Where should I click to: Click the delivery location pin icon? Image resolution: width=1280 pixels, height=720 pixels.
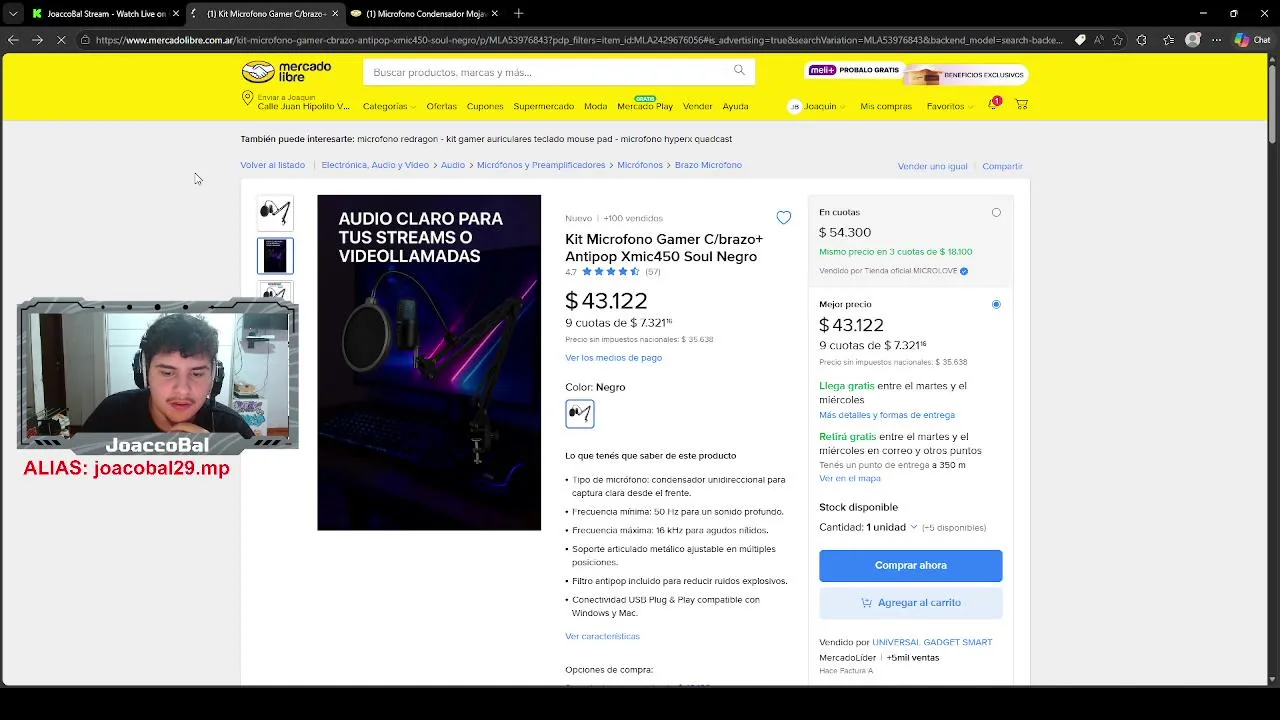(x=247, y=98)
